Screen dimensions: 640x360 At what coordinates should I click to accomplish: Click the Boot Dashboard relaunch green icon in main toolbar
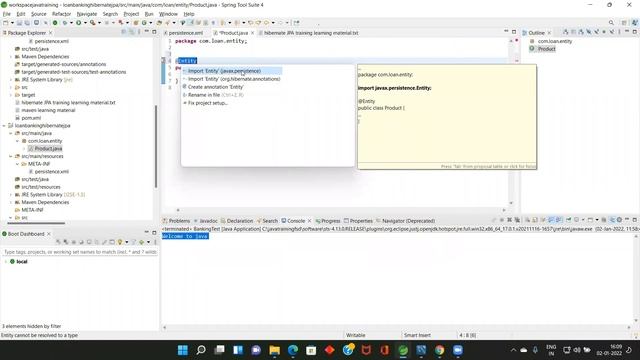point(55,23)
